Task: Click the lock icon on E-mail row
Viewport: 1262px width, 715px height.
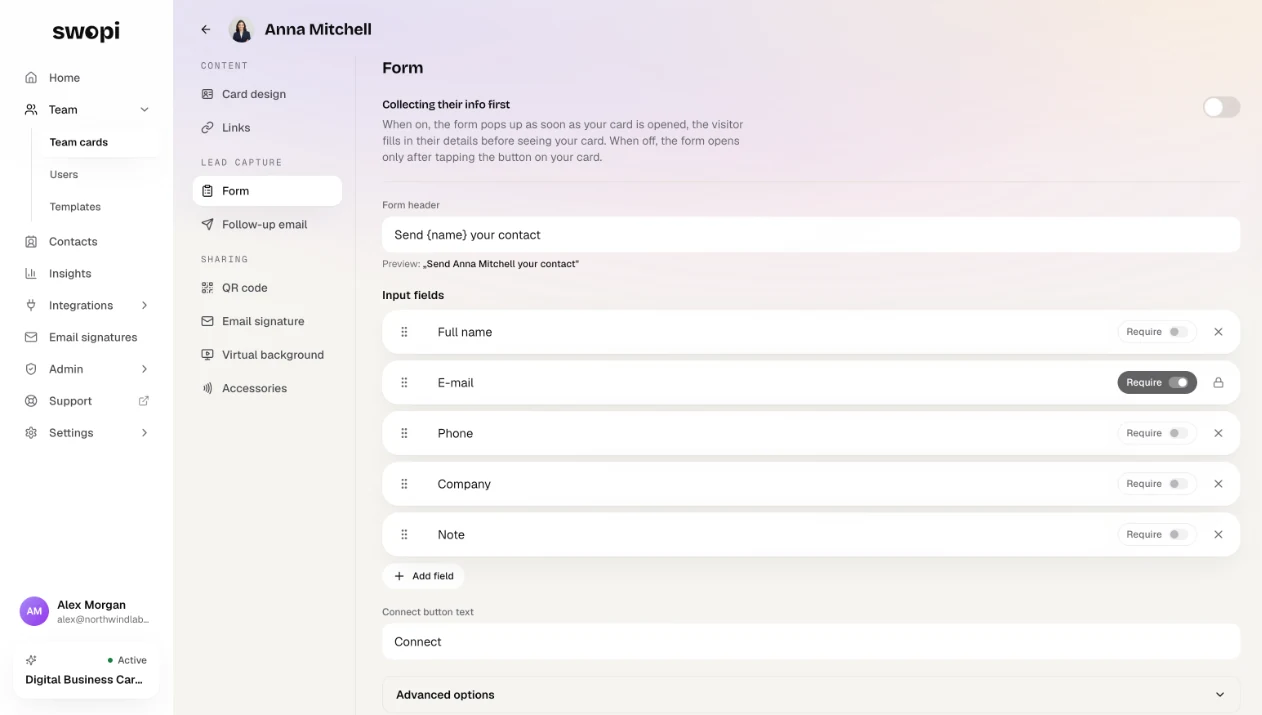Action: 1218,383
